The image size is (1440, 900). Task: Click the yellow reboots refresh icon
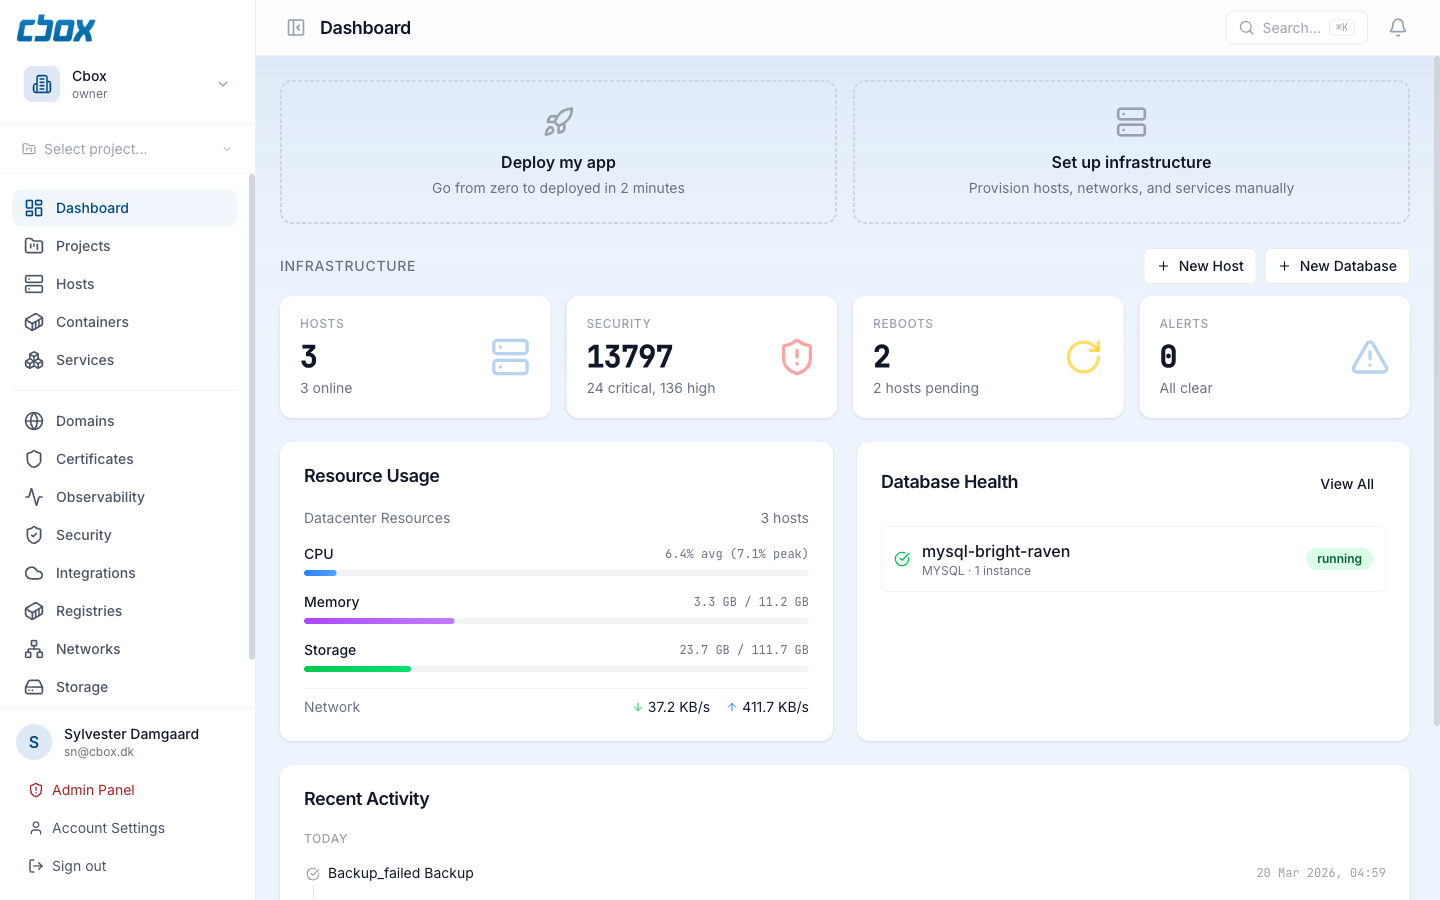coord(1083,357)
